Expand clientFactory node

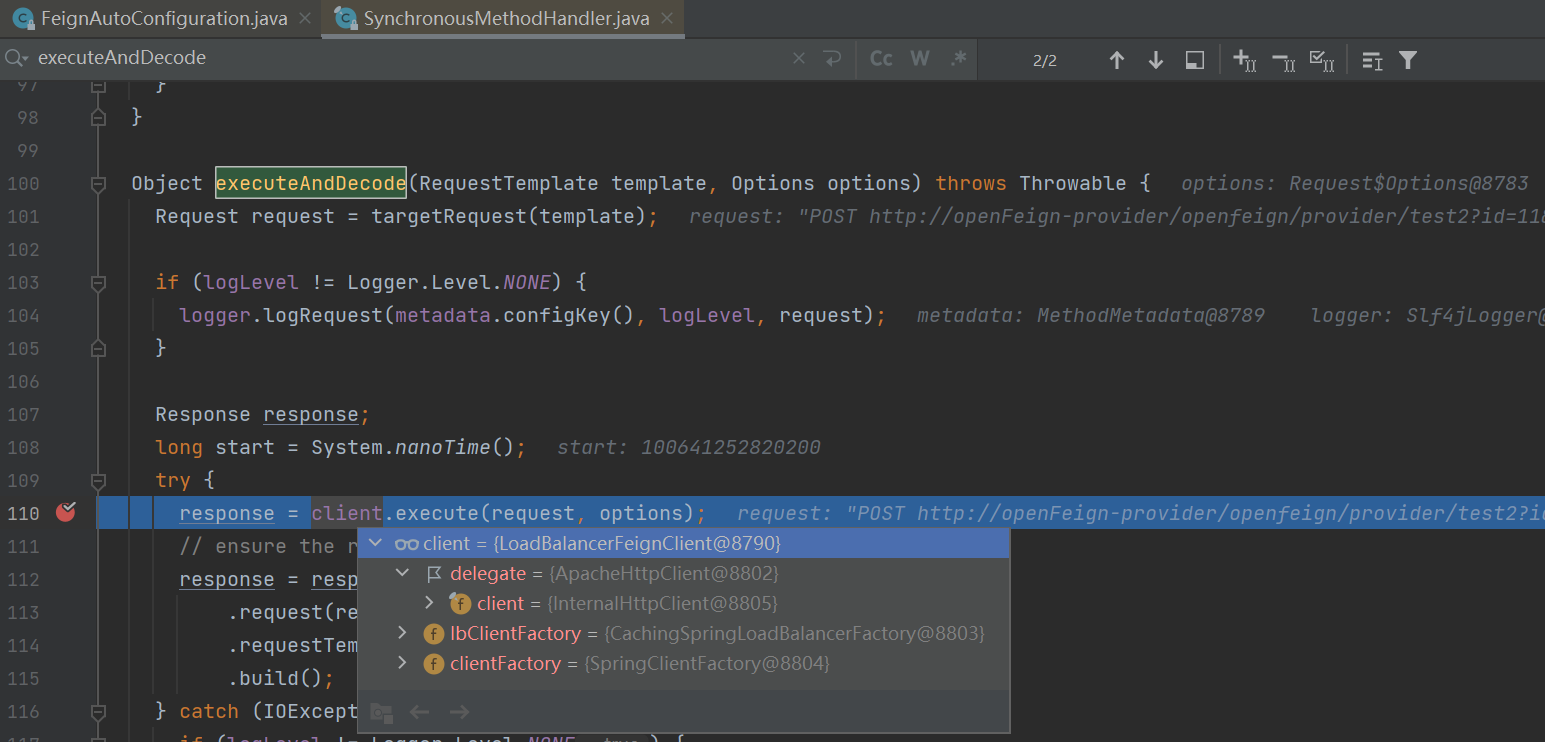[402, 663]
